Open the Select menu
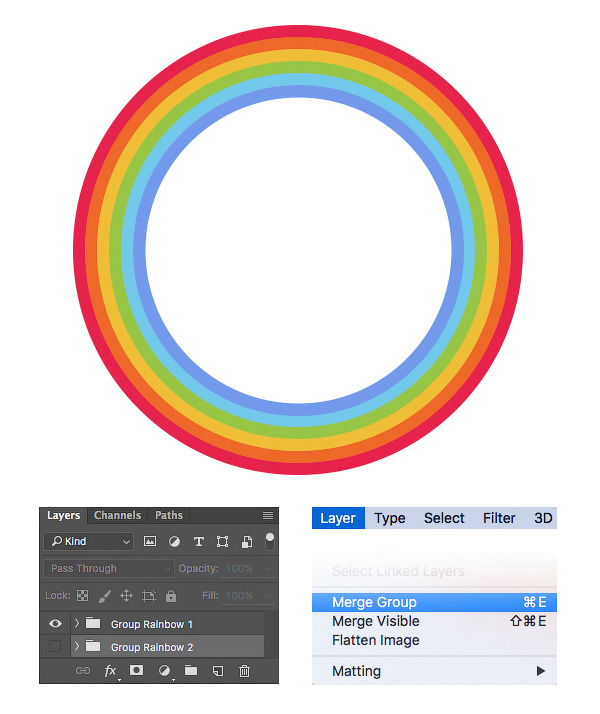 444,518
